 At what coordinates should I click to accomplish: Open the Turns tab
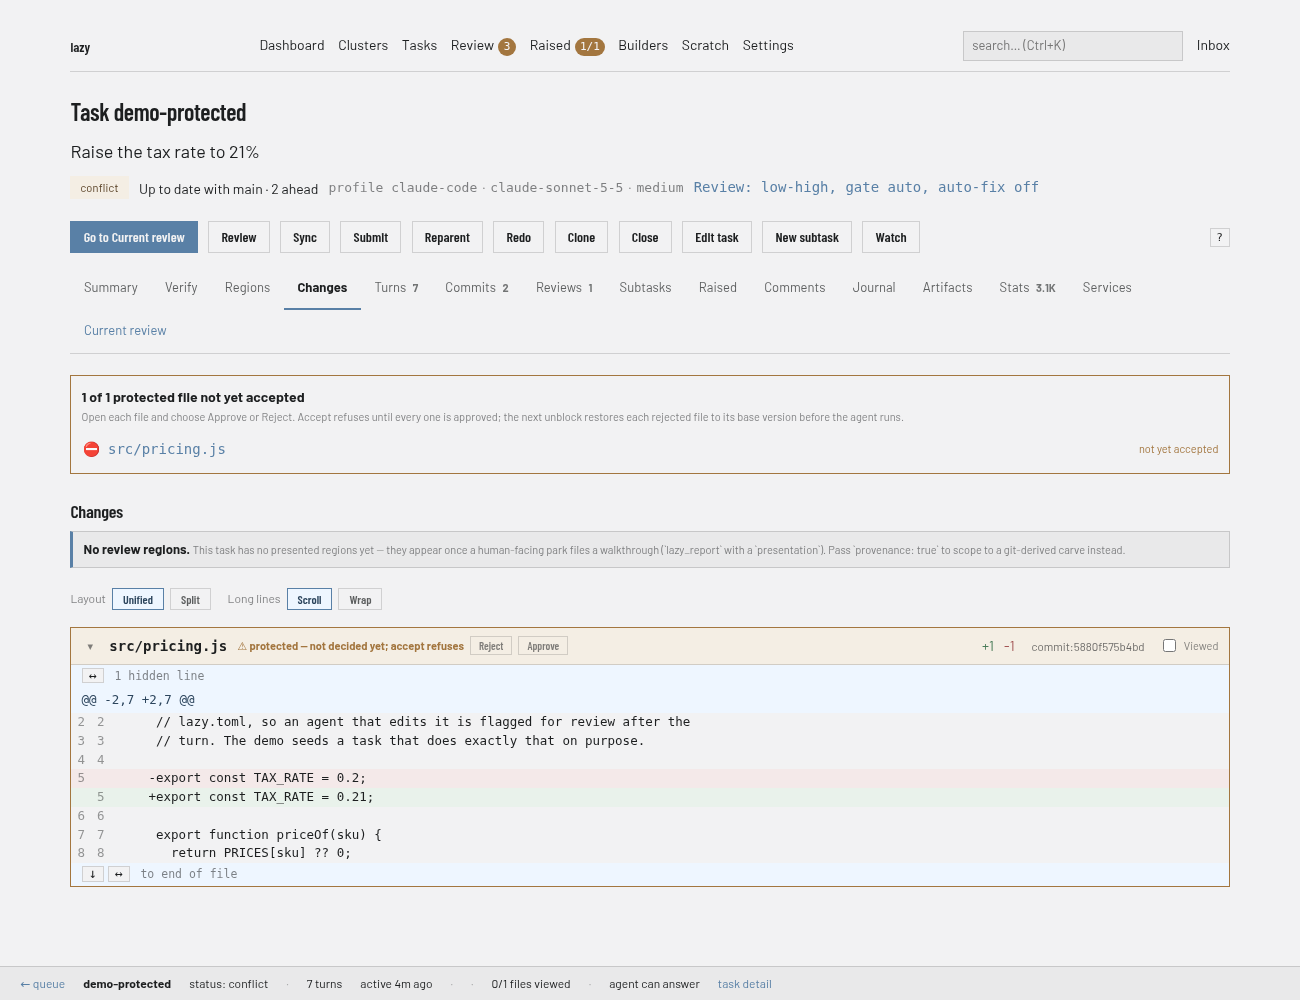pyautogui.click(x=397, y=288)
